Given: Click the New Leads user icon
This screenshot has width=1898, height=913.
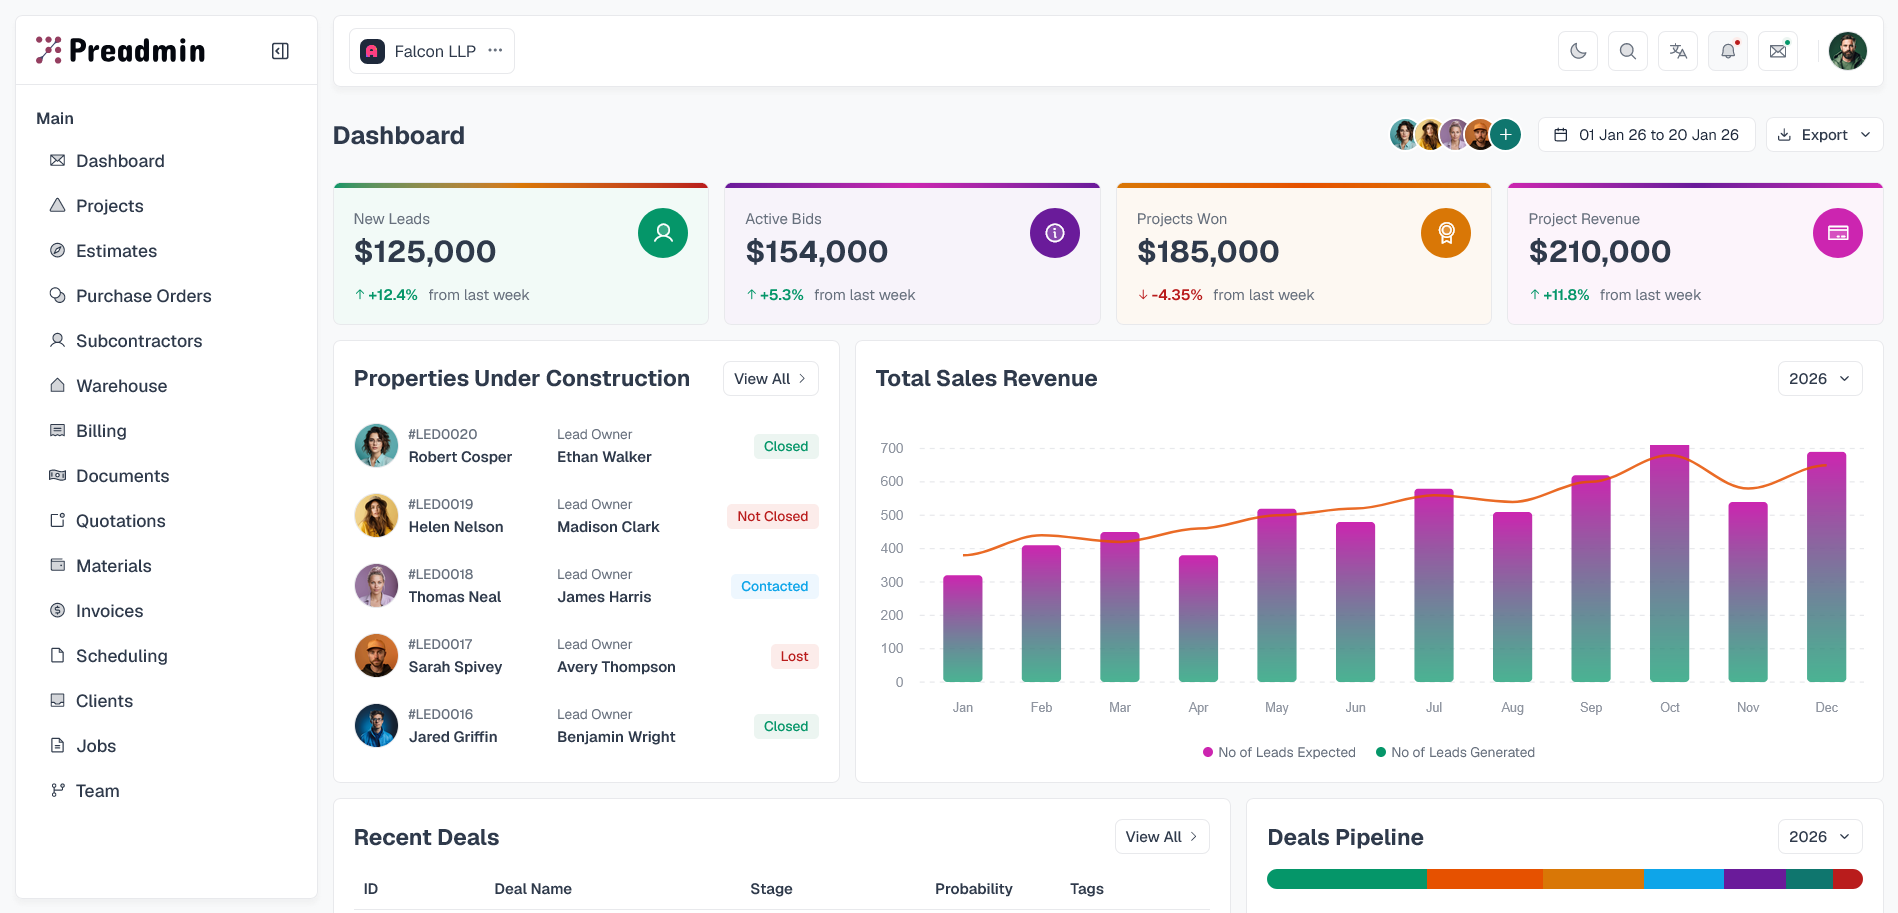Looking at the screenshot, I should 663,233.
